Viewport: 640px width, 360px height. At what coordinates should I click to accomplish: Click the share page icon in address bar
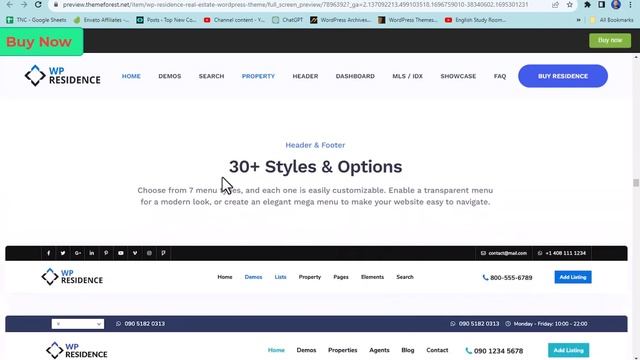click(556, 5)
